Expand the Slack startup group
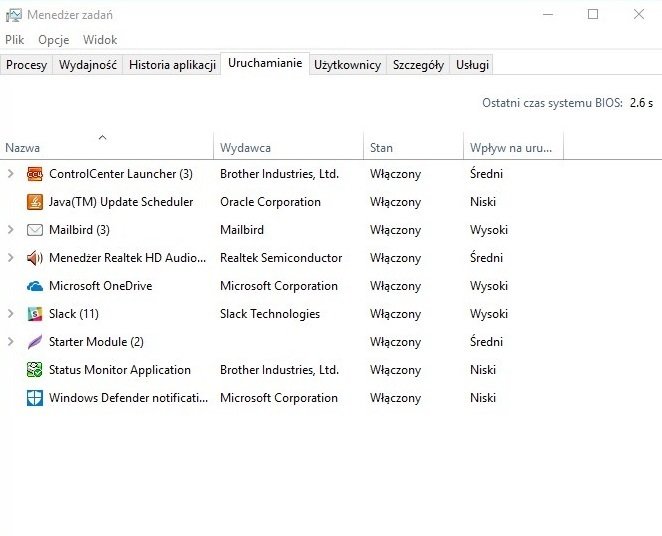662x536 pixels. [11, 314]
